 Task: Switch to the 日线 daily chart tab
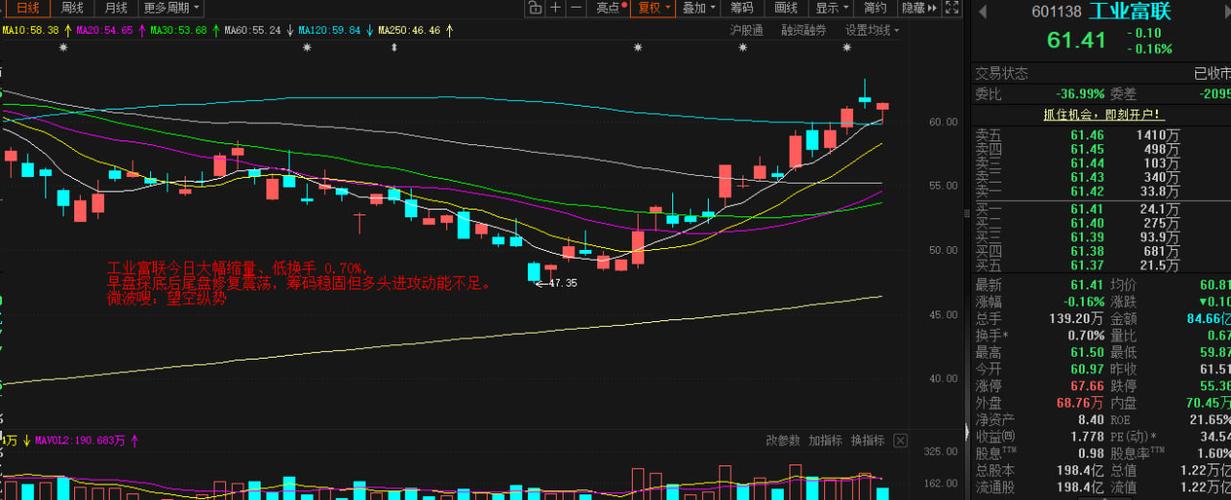tap(27, 8)
